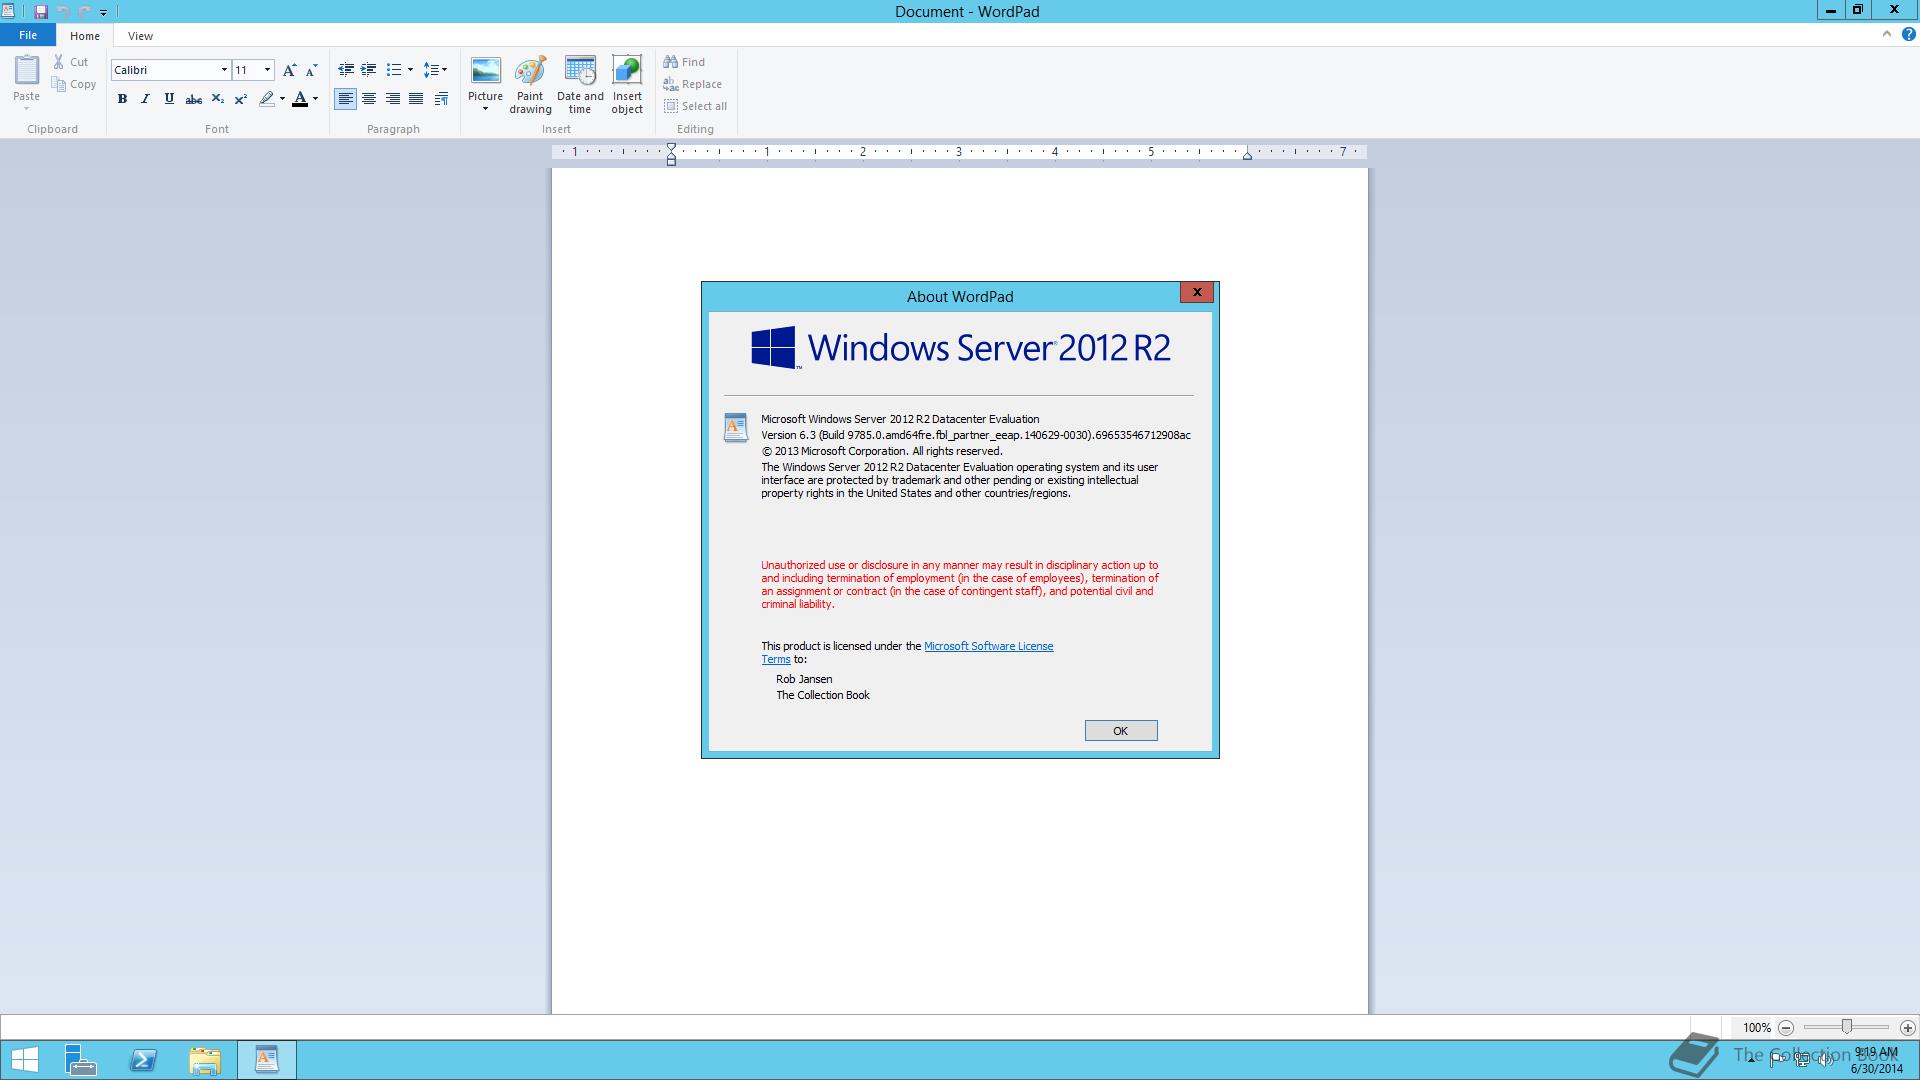The width and height of the screenshot is (1920, 1080).
Task: Toggle Bold formatting
Action: [x=122, y=99]
